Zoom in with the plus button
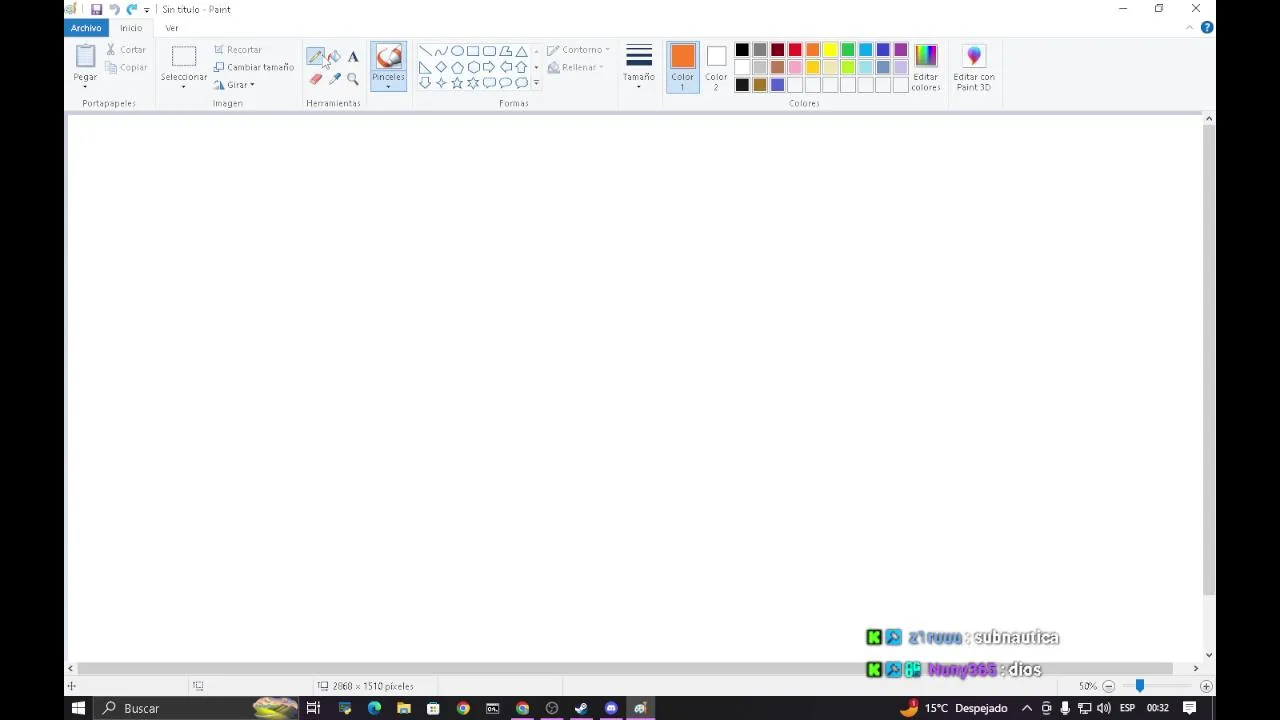The image size is (1280, 720). 1206,686
